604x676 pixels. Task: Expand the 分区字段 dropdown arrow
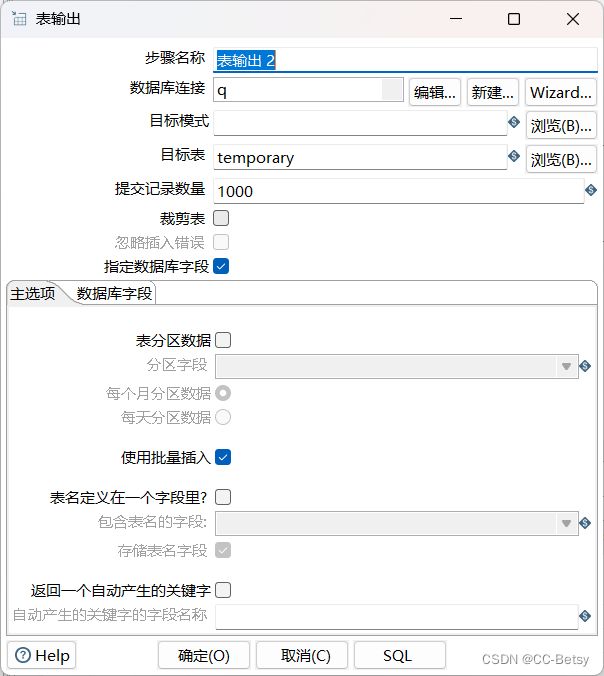[566, 366]
